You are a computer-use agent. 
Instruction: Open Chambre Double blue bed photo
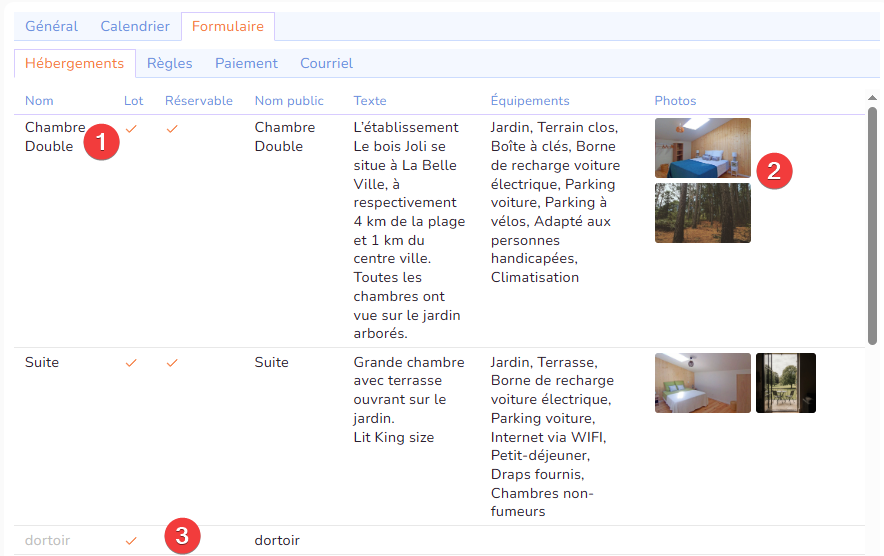702,148
